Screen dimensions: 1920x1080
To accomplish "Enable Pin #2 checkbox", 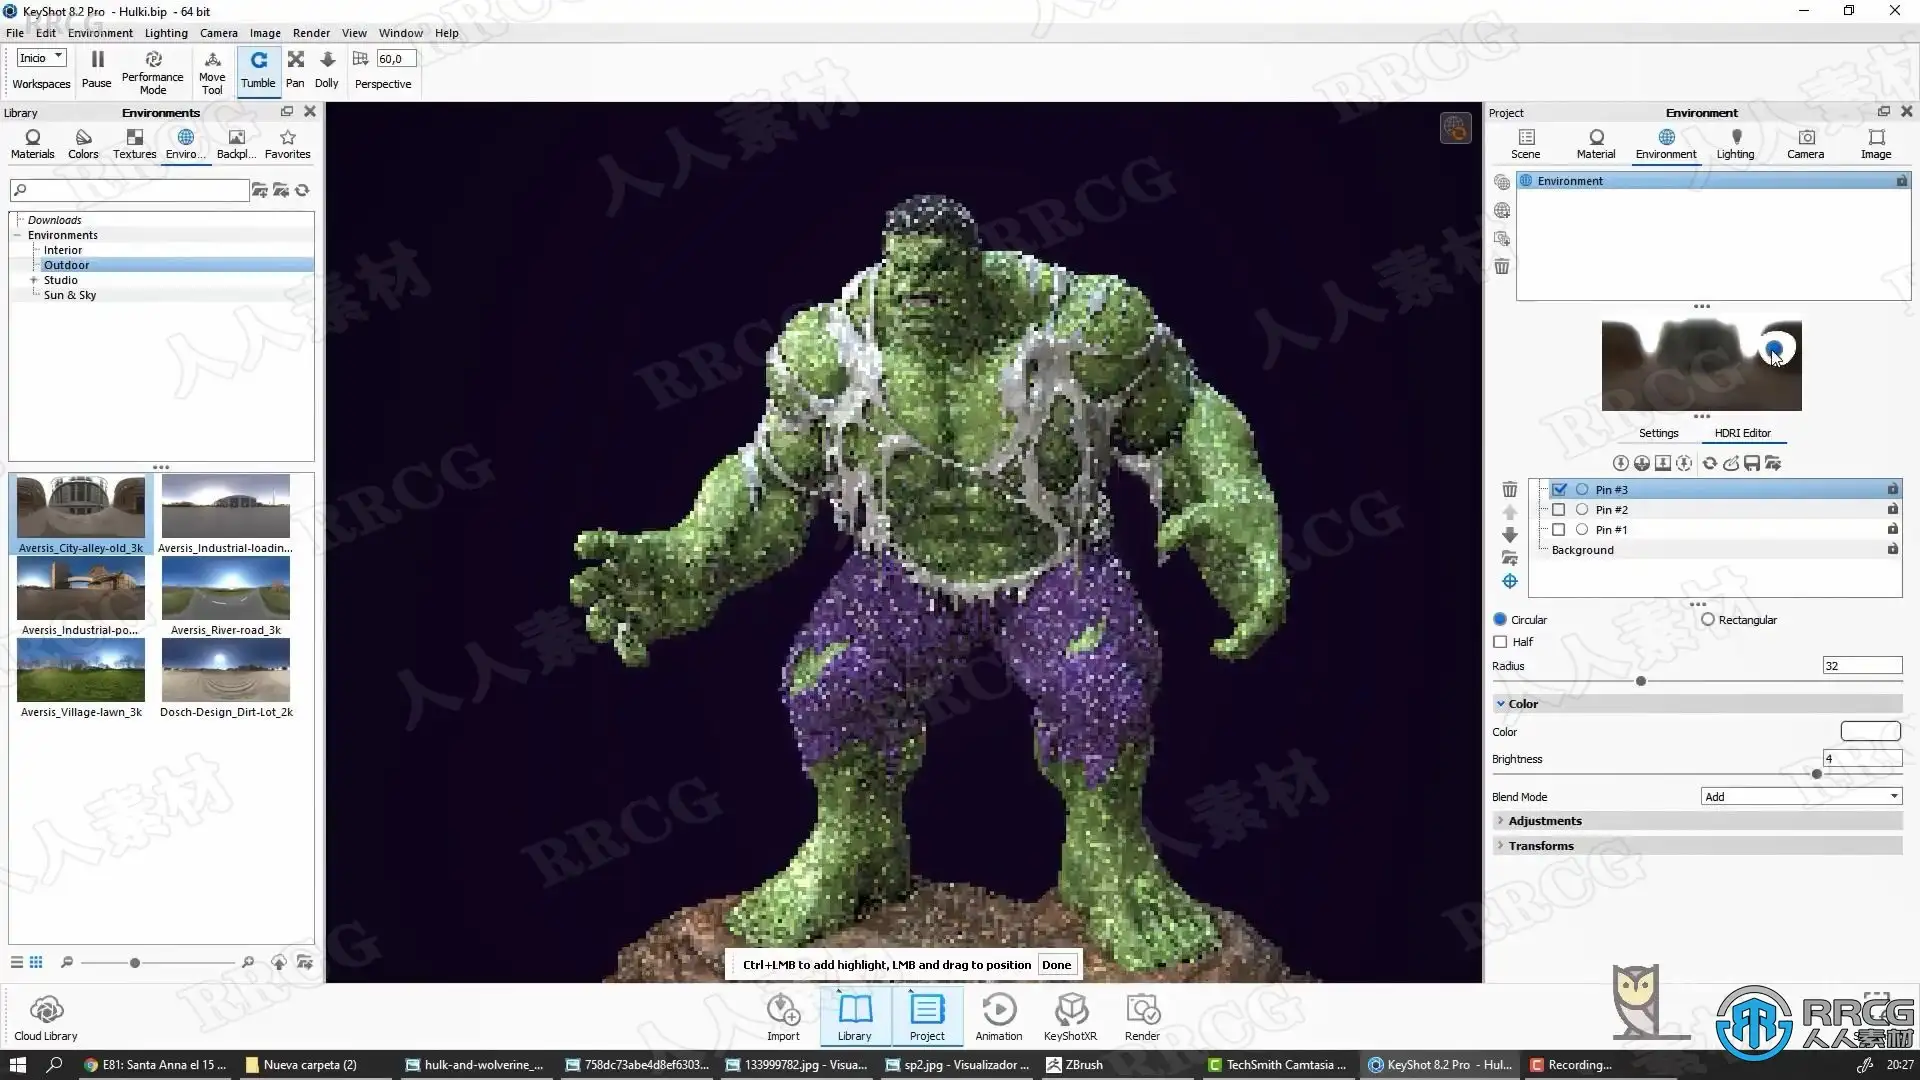I will [x=1558, y=510].
